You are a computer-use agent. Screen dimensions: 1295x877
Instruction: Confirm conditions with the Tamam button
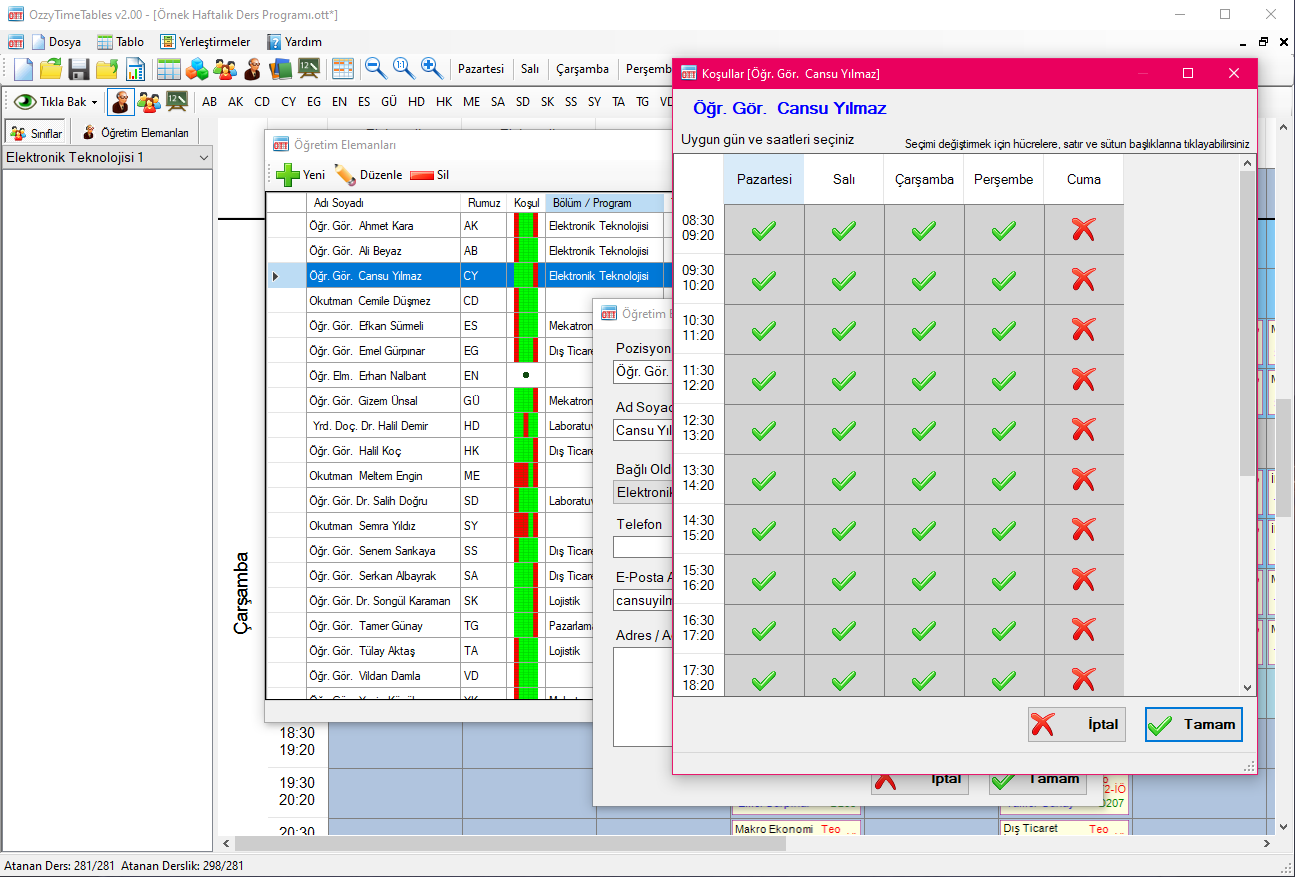[1193, 724]
